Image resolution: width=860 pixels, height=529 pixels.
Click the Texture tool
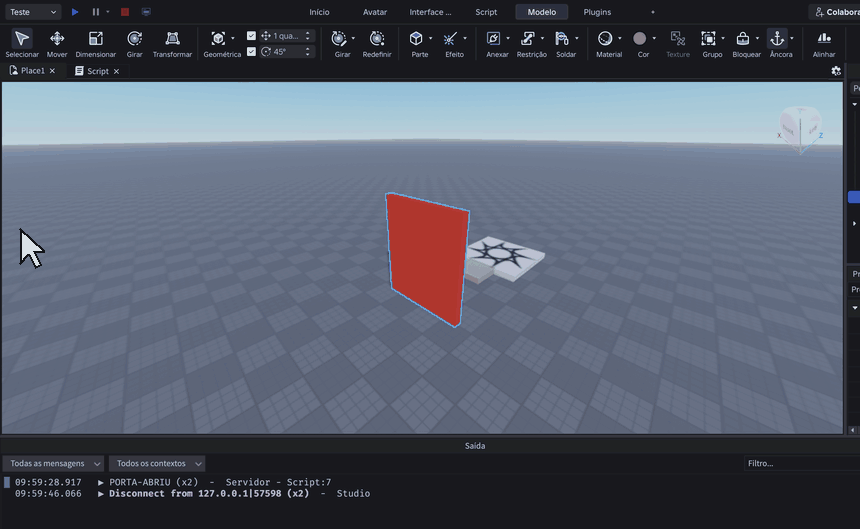pos(678,43)
